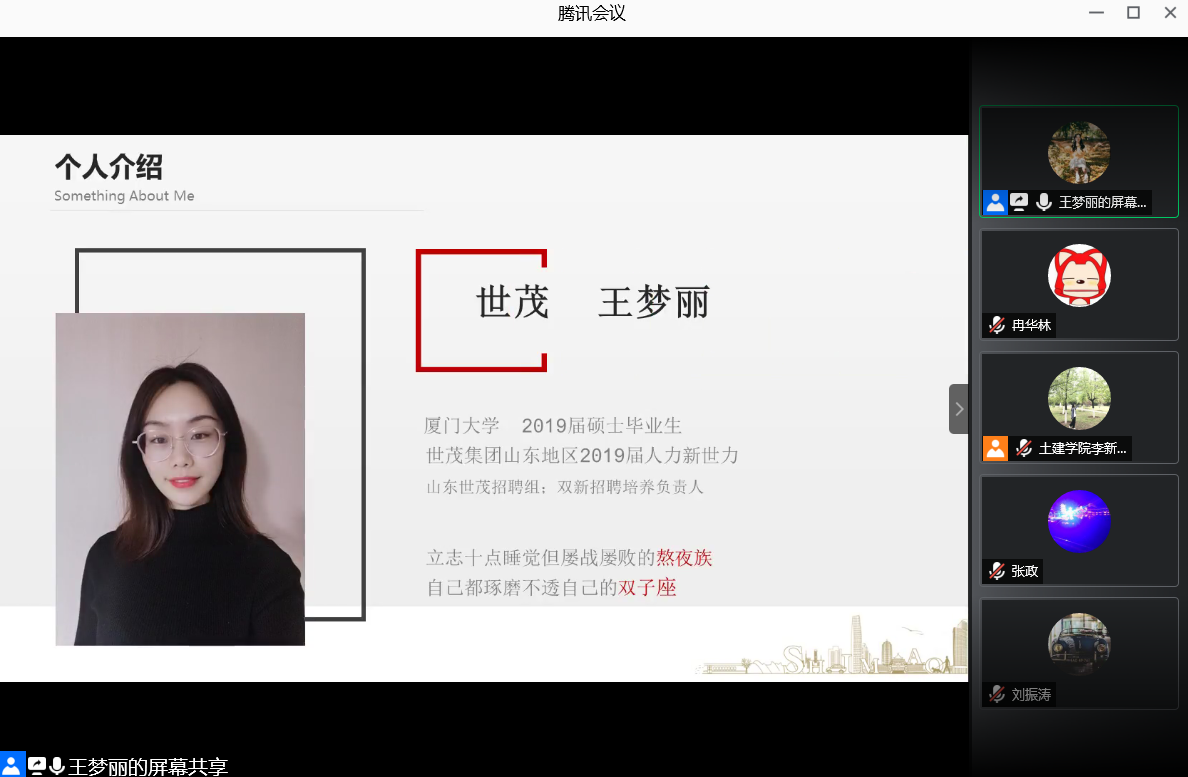Select 冉华林's fox avatar
Image resolution: width=1188 pixels, height=777 pixels.
1079,275
